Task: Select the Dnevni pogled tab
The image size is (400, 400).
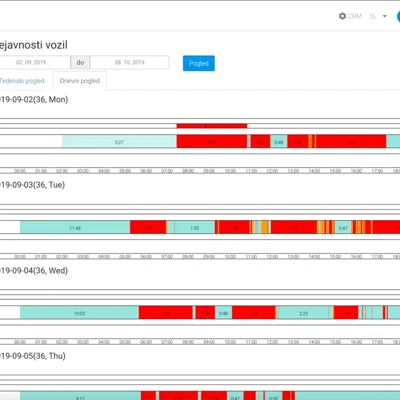Action: coord(80,81)
